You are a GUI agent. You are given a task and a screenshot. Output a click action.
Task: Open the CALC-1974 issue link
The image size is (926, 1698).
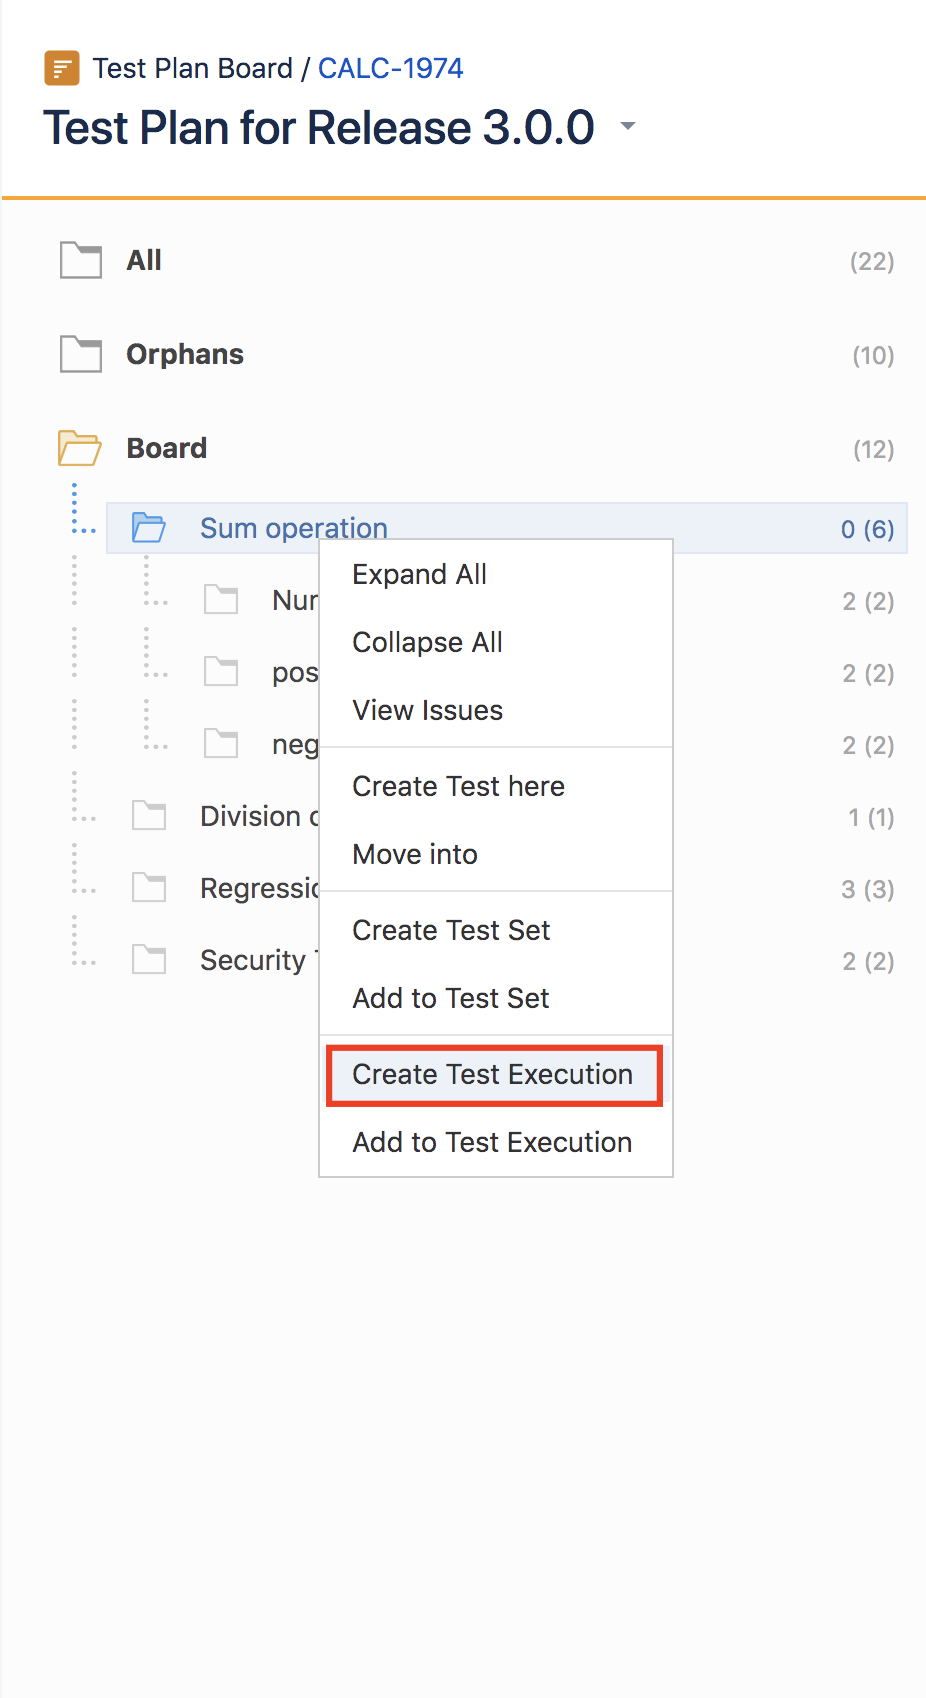click(391, 68)
